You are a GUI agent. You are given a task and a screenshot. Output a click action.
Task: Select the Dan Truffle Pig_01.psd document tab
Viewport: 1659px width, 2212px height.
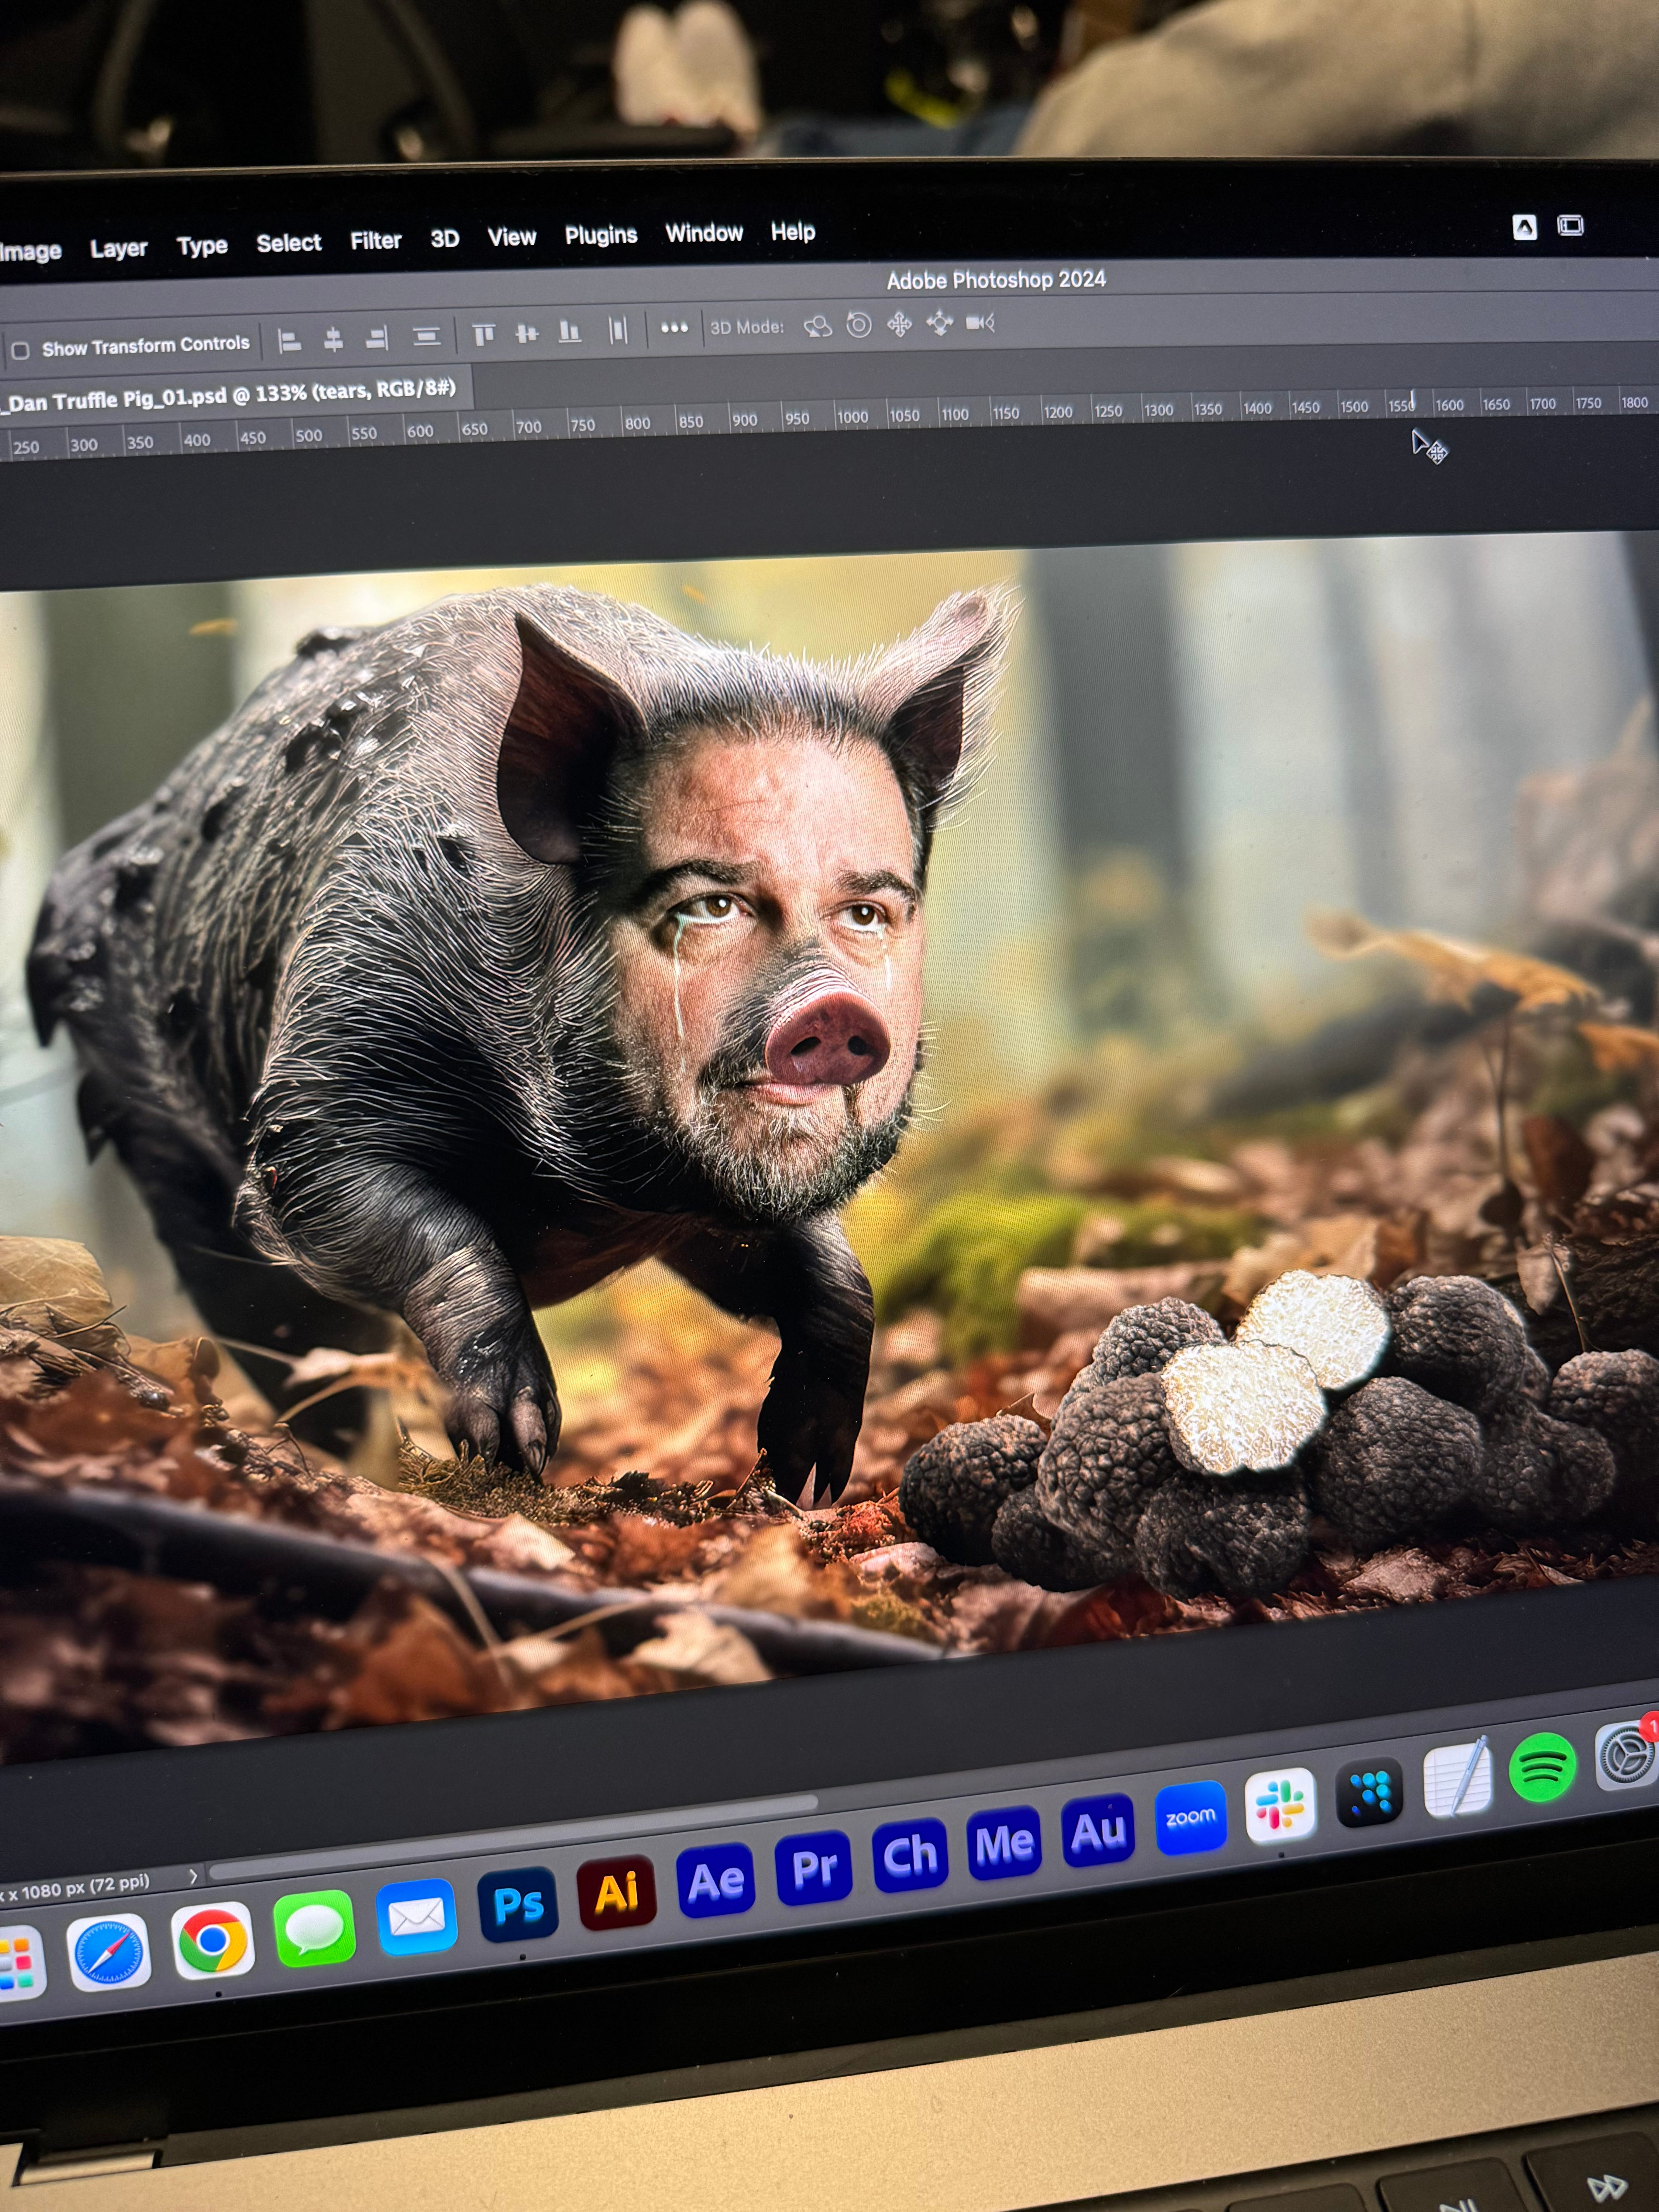click(x=232, y=394)
